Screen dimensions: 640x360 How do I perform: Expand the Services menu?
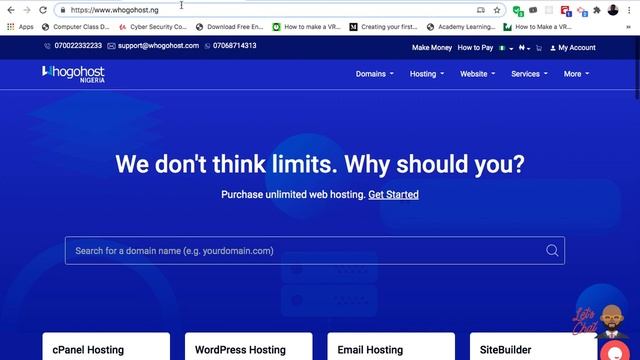(x=529, y=74)
